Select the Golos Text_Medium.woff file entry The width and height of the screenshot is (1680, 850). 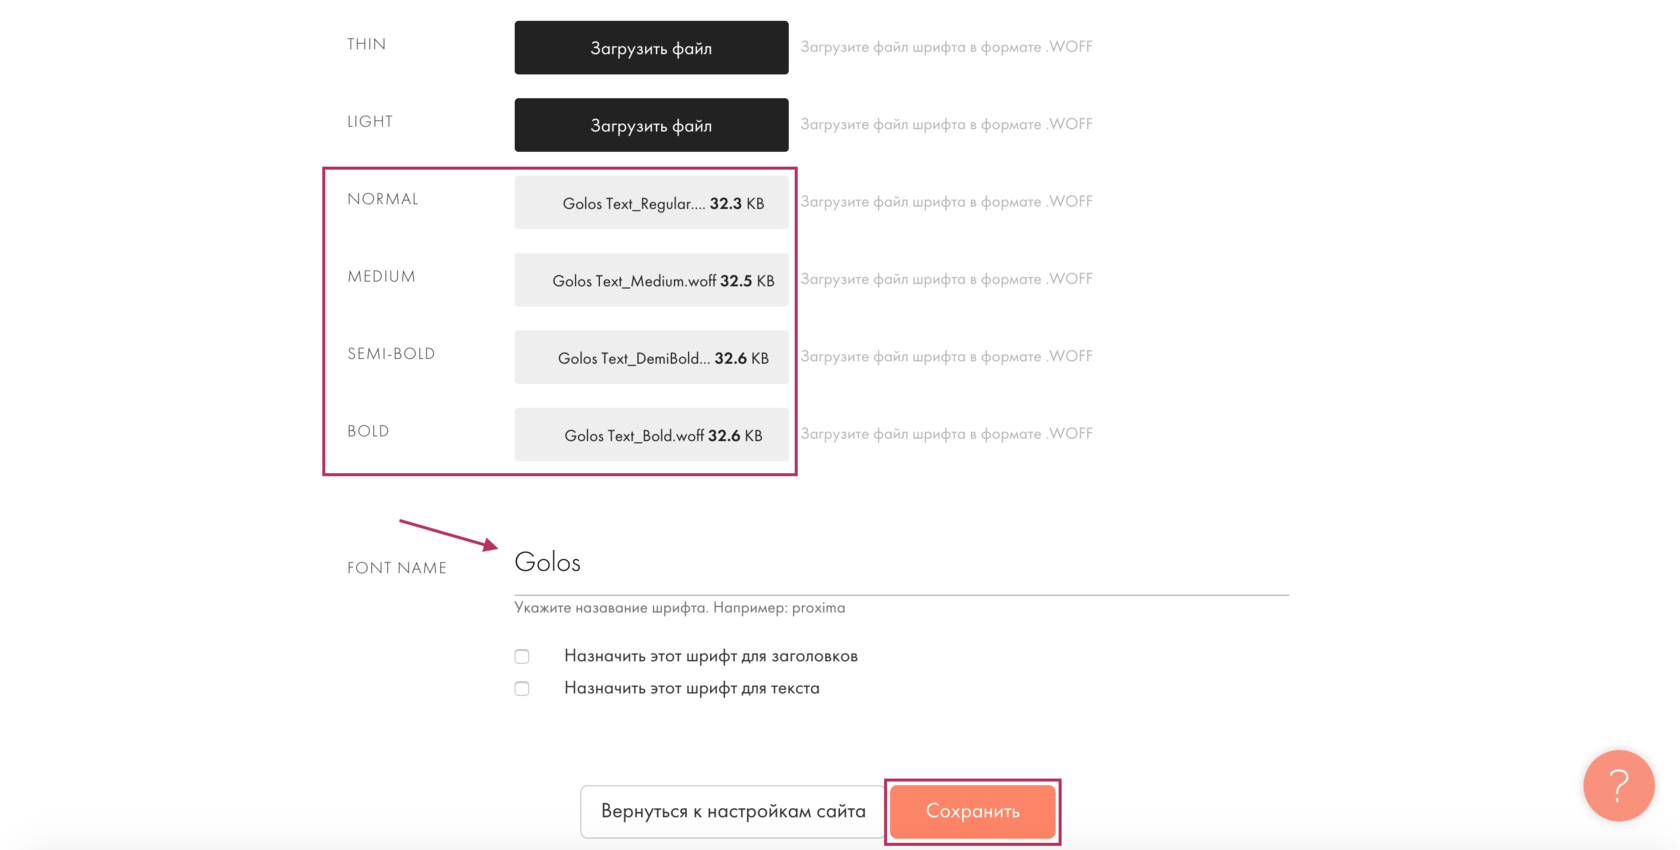(651, 280)
